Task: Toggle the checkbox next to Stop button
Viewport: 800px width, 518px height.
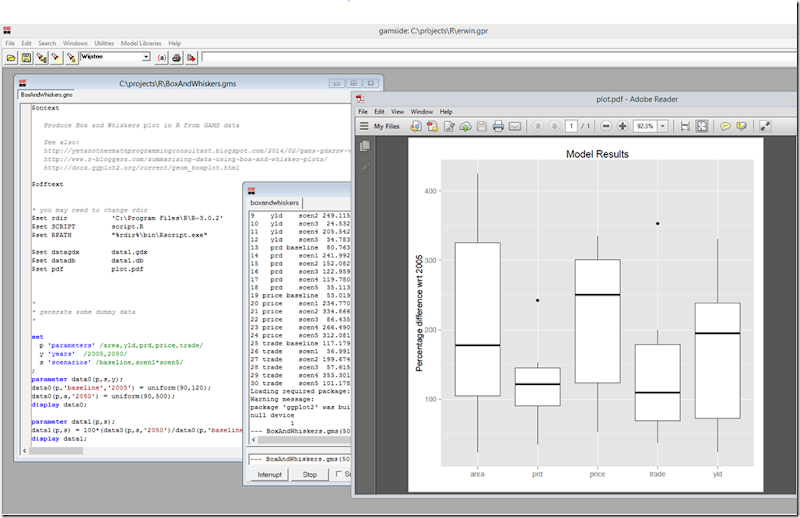Action: [339, 474]
